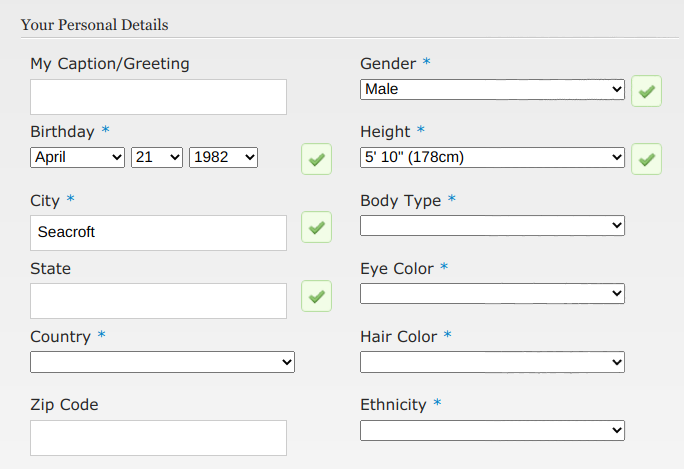Image resolution: width=684 pixels, height=469 pixels.
Task: Expand the Body Type dropdown
Action: click(x=492, y=226)
